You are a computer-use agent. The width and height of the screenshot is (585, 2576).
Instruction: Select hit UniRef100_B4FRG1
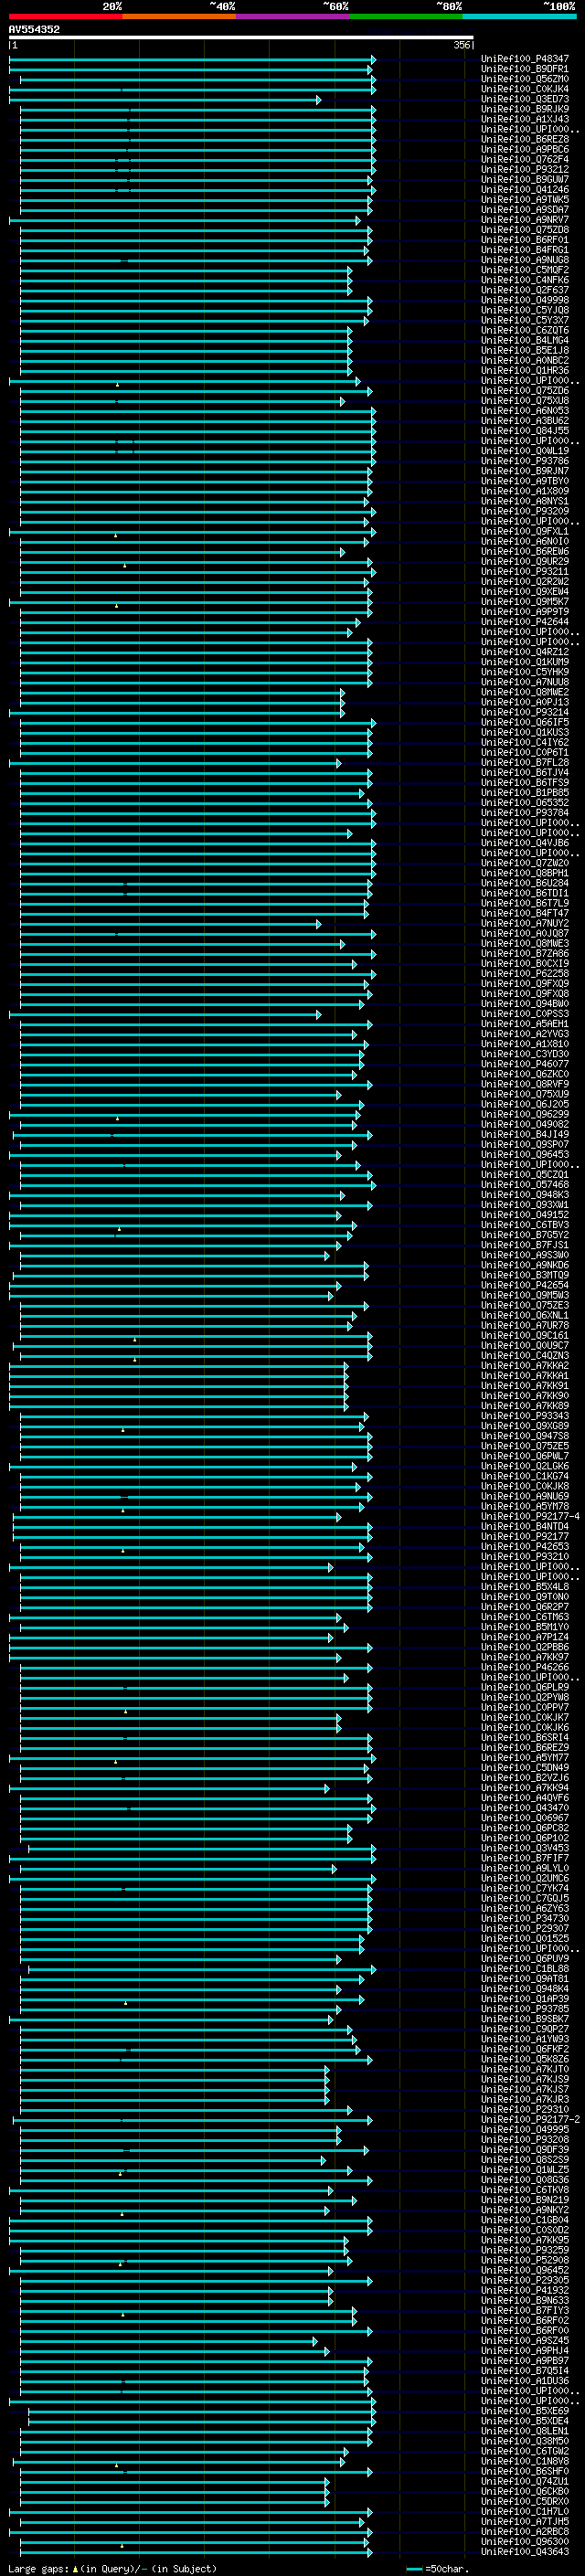click(x=525, y=249)
